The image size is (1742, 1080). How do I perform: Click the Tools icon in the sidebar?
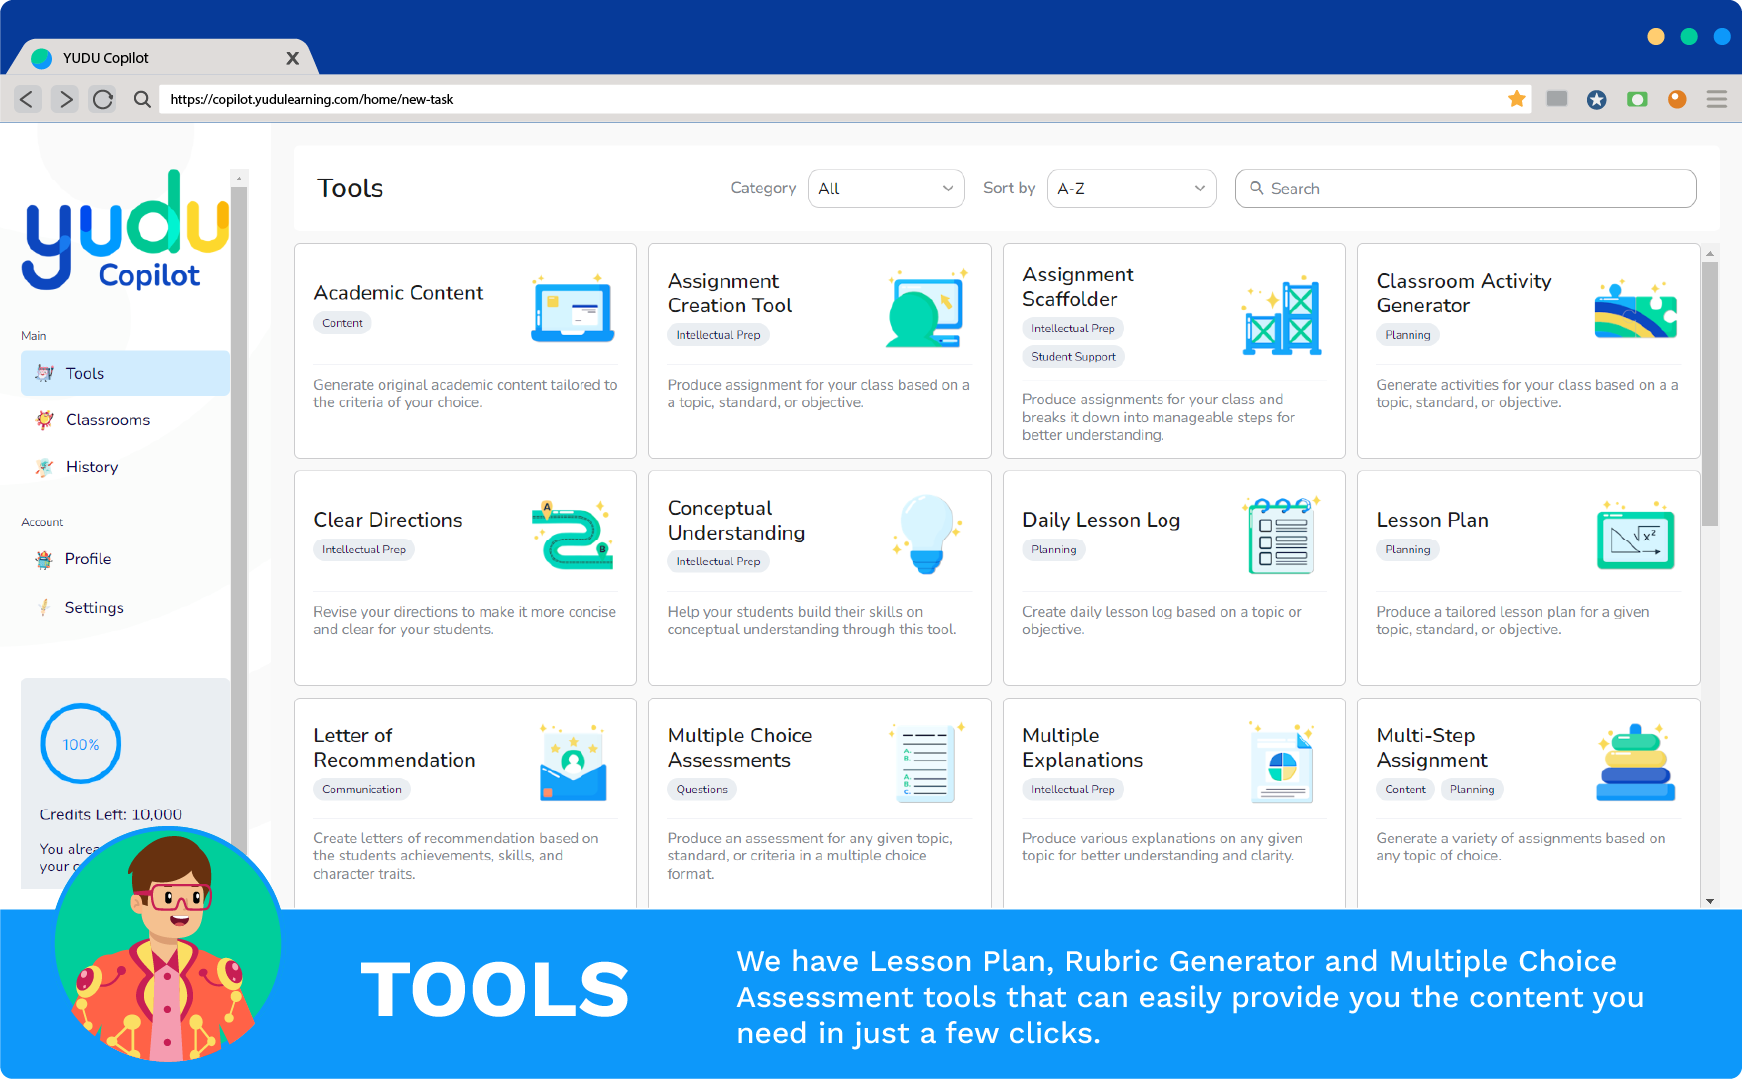tap(44, 373)
